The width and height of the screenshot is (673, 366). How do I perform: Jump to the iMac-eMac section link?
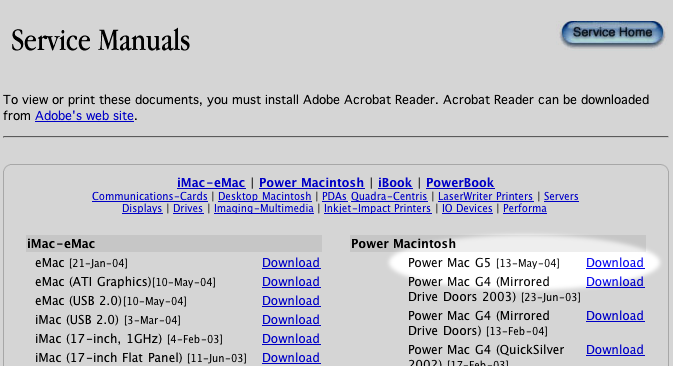pyautogui.click(x=211, y=183)
